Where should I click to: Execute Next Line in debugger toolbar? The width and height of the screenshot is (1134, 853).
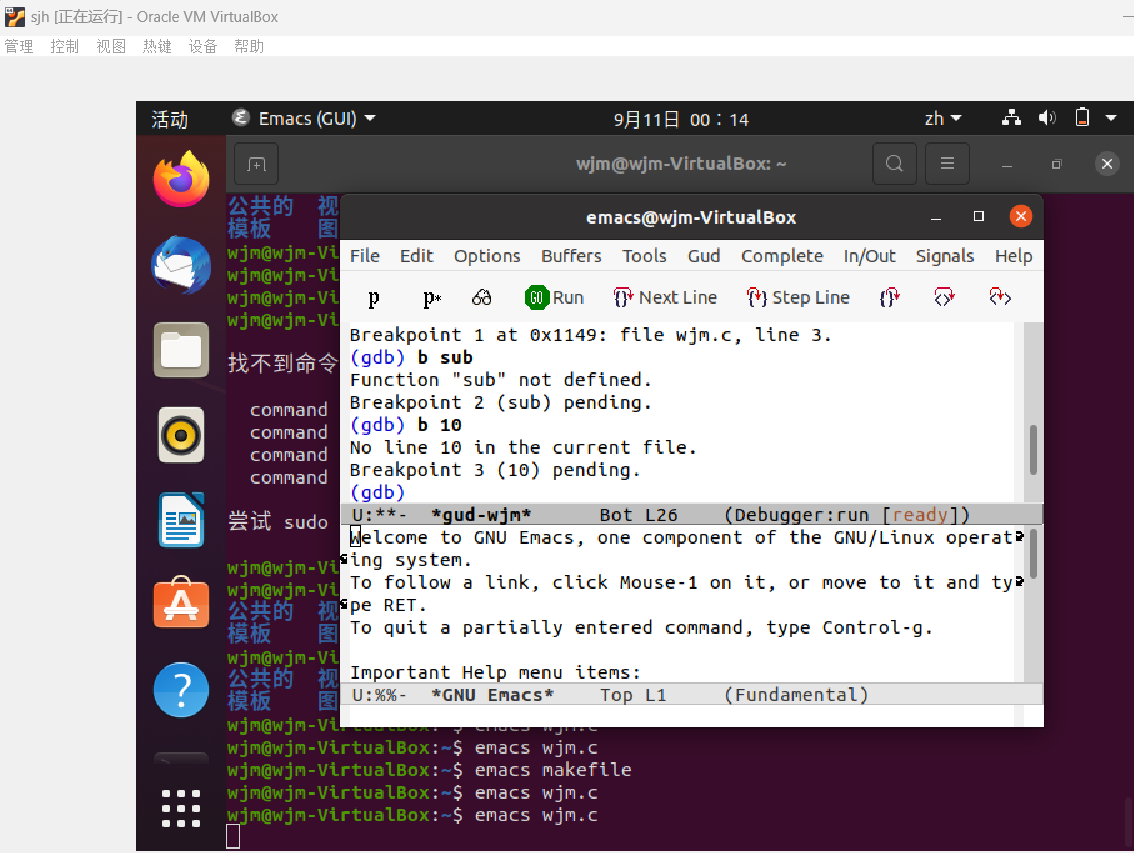coord(665,297)
